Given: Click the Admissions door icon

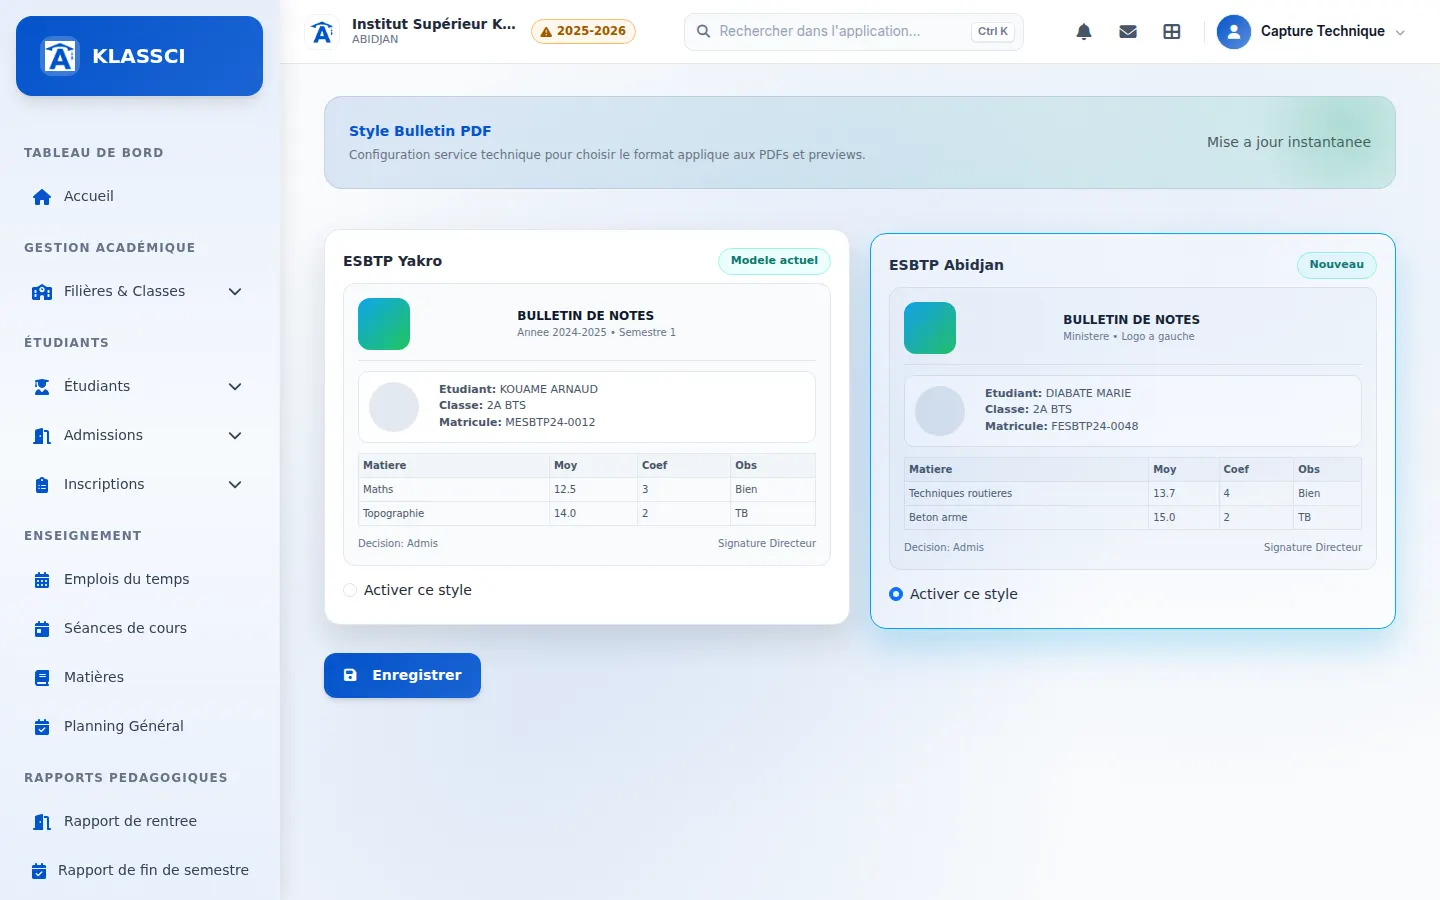Looking at the screenshot, I should 42,436.
